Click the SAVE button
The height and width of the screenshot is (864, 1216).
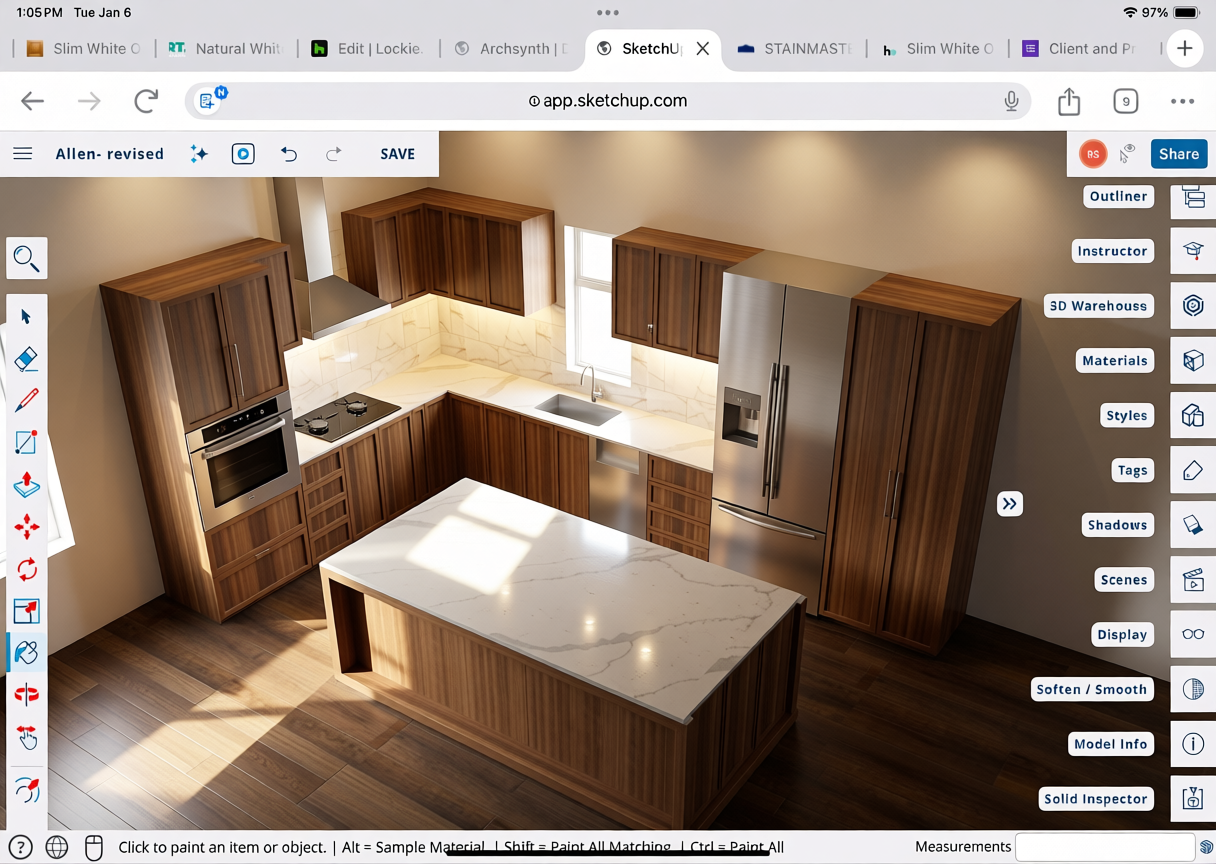[x=397, y=154]
